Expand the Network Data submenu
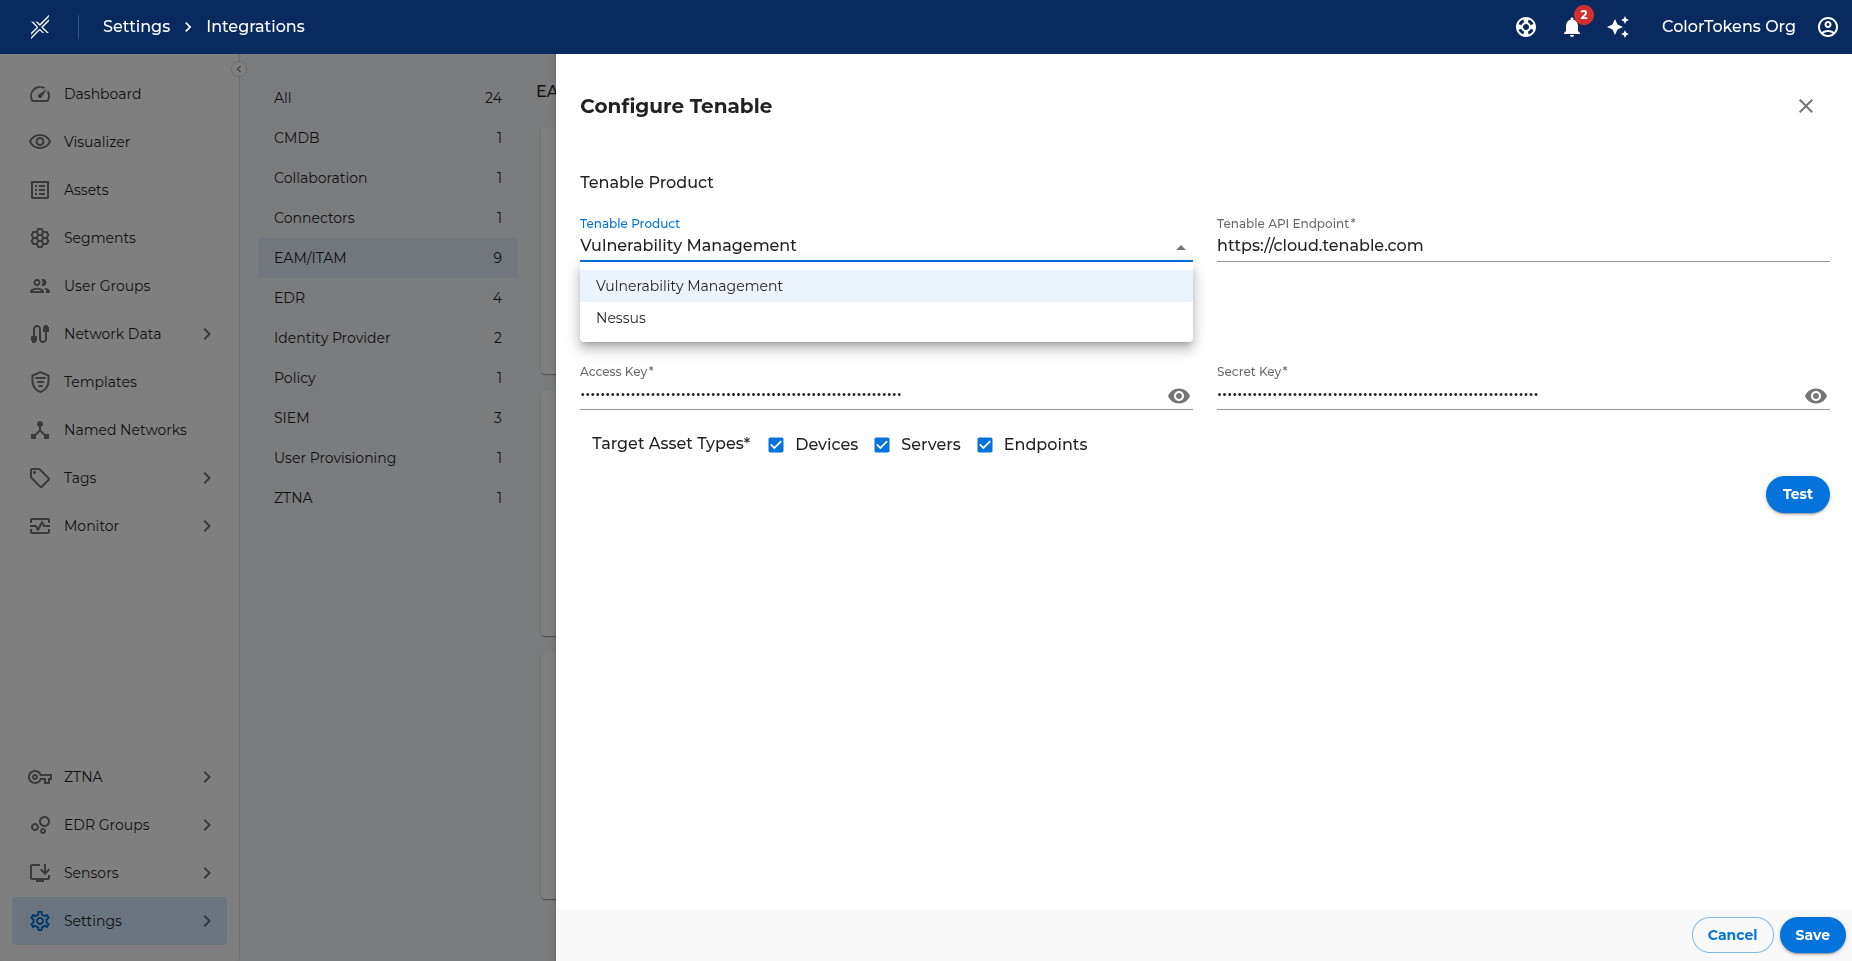The image size is (1852, 961). [x=207, y=334]
